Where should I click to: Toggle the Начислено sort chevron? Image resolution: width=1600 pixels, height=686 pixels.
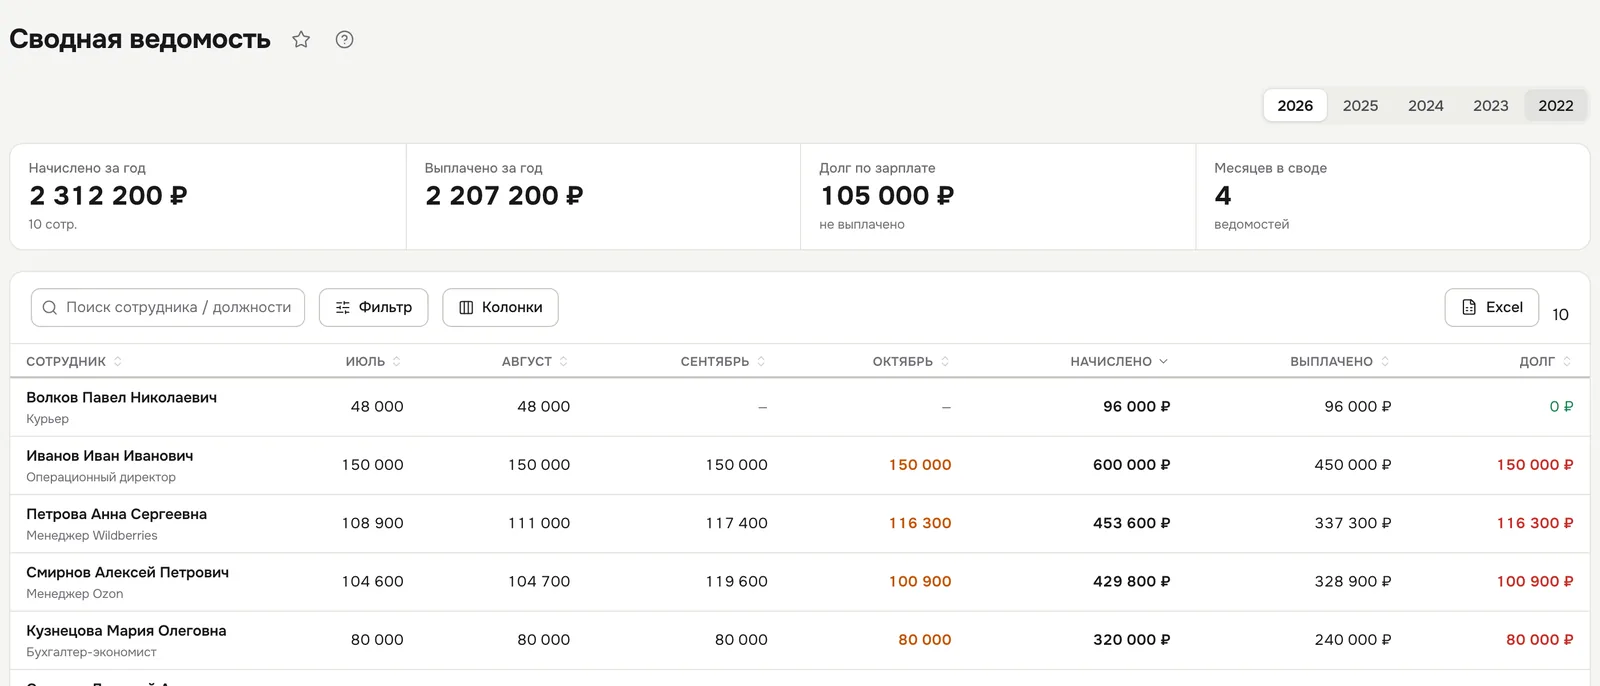[1164, 362]
